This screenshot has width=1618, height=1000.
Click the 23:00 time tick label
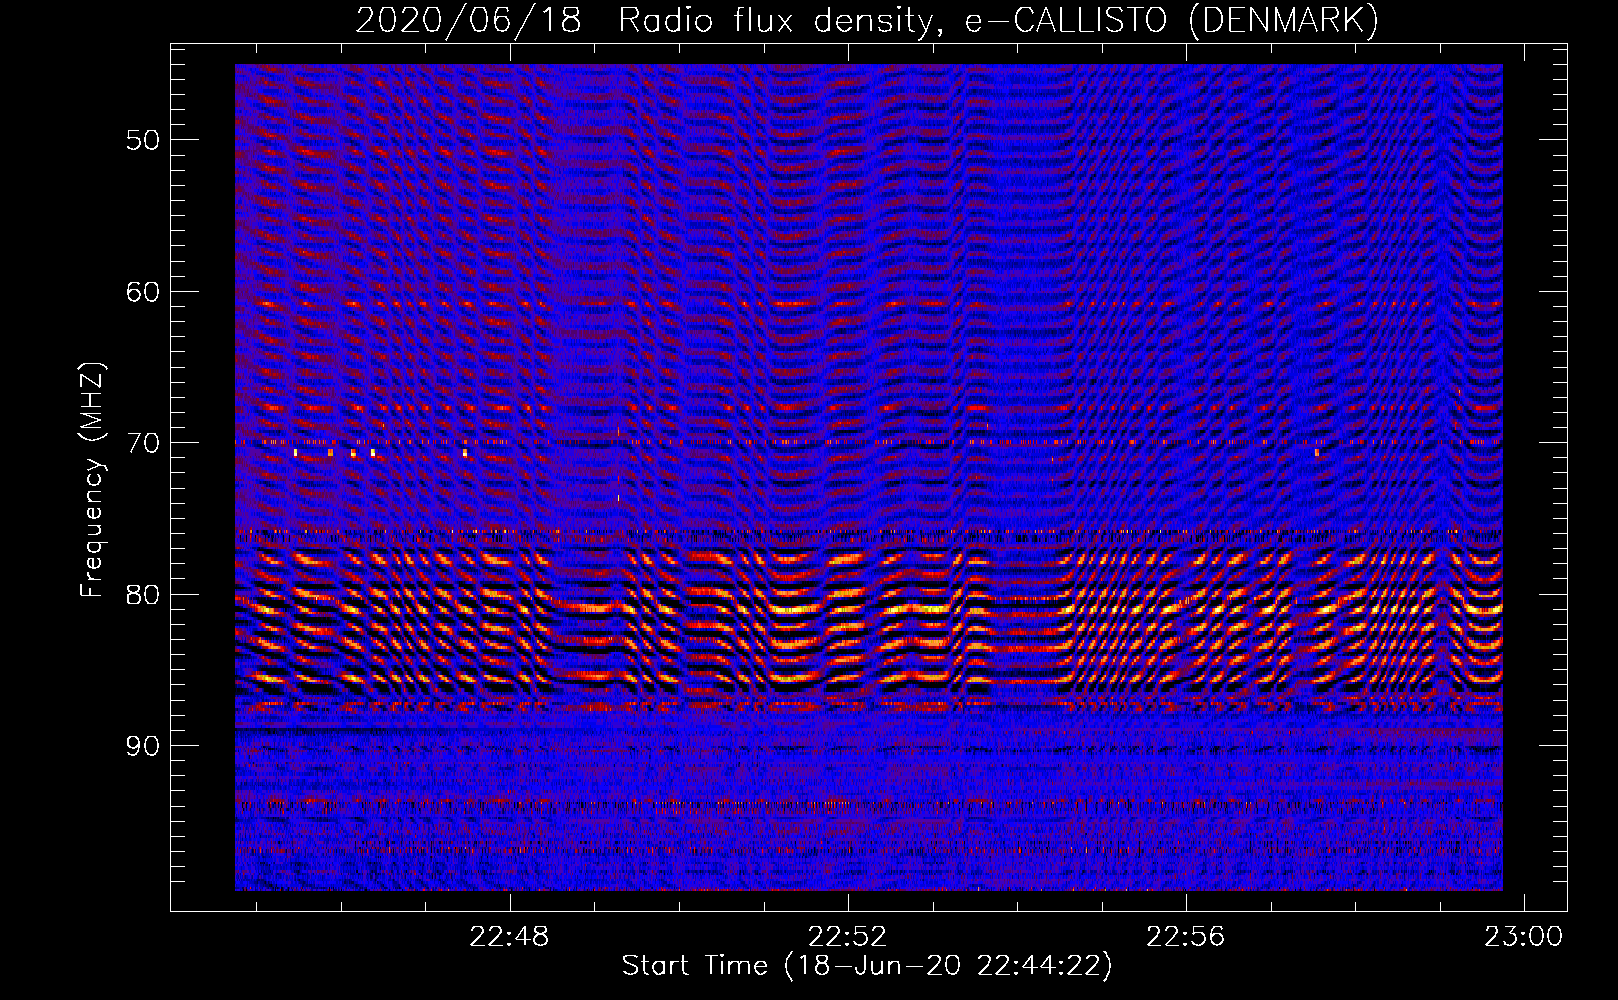click(x=1523, y=937)
